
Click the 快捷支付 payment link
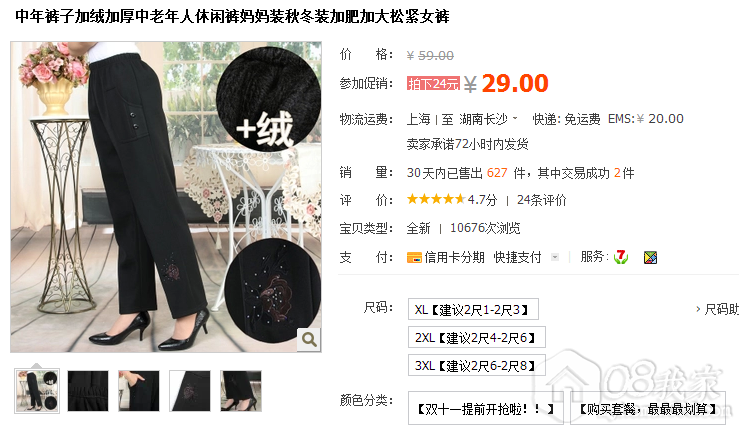[x=517, y=257]
